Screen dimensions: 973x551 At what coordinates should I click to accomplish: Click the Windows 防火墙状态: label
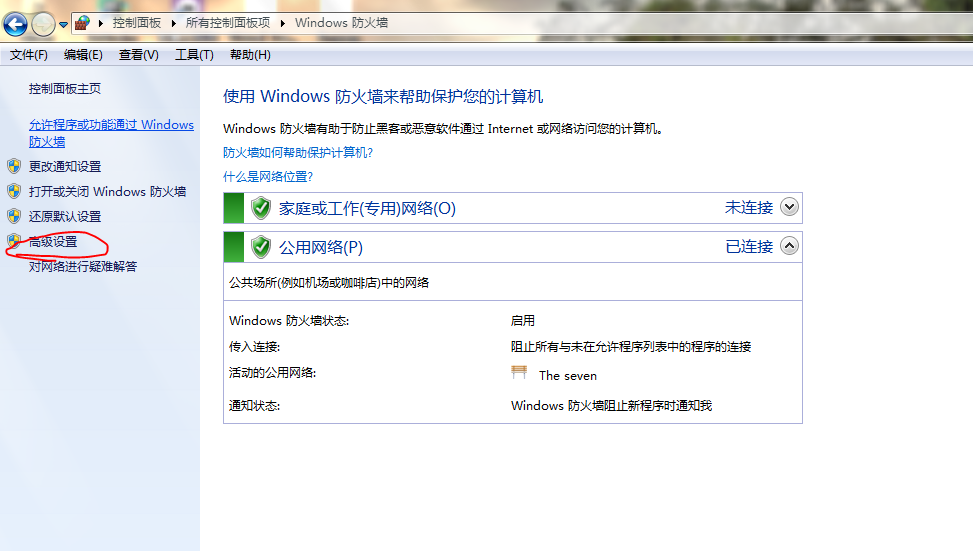click(289, 321)
